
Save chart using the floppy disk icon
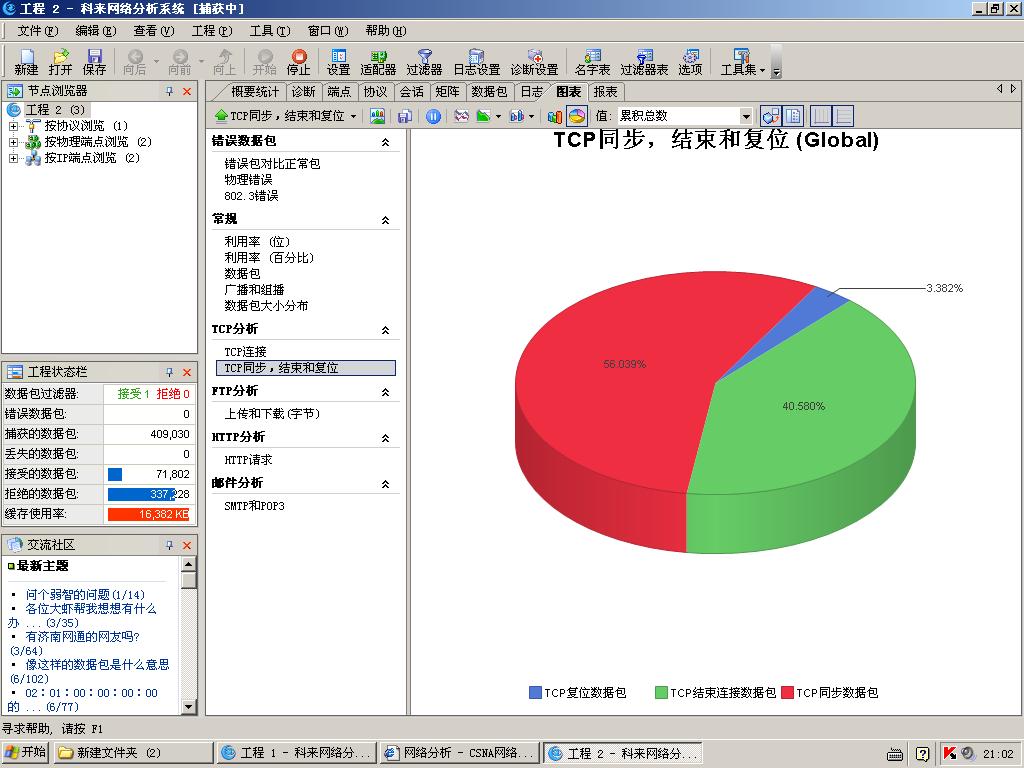[405, 116]
